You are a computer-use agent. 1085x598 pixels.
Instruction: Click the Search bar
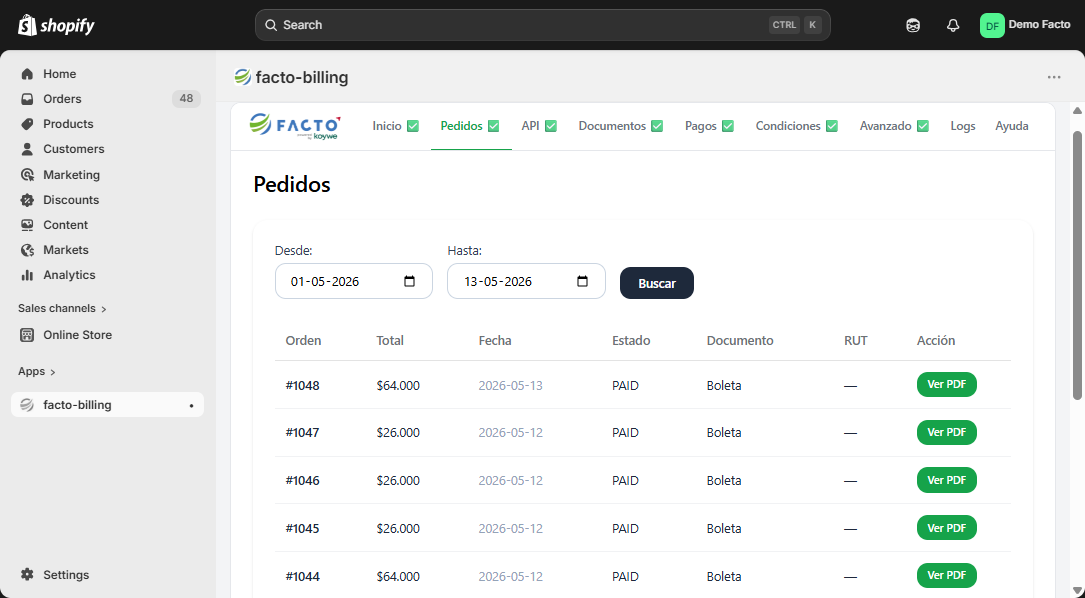pyautogui.click(x=542, y=25)
